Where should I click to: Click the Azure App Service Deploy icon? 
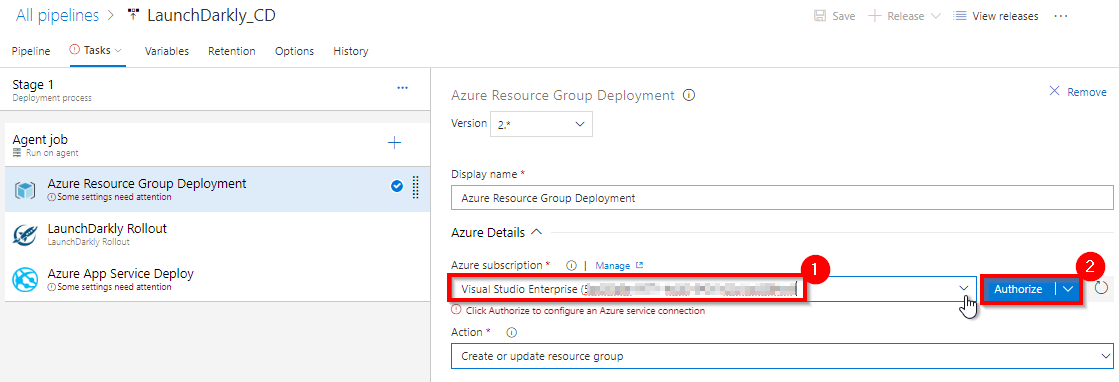click(x=25, y=280)
